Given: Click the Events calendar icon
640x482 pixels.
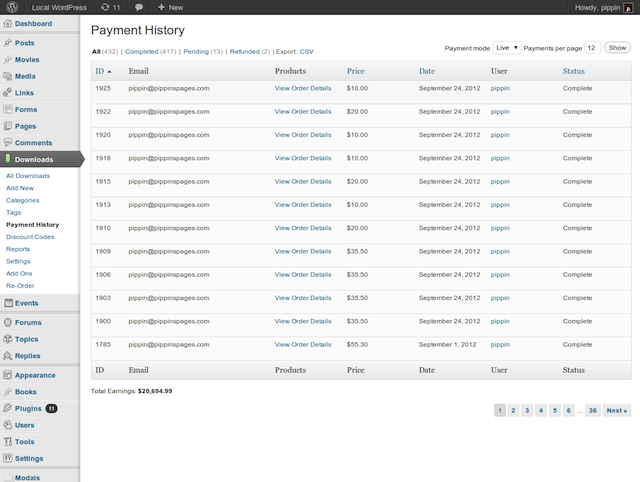Looking at the screenshot, I should click(x=8, y=302).
